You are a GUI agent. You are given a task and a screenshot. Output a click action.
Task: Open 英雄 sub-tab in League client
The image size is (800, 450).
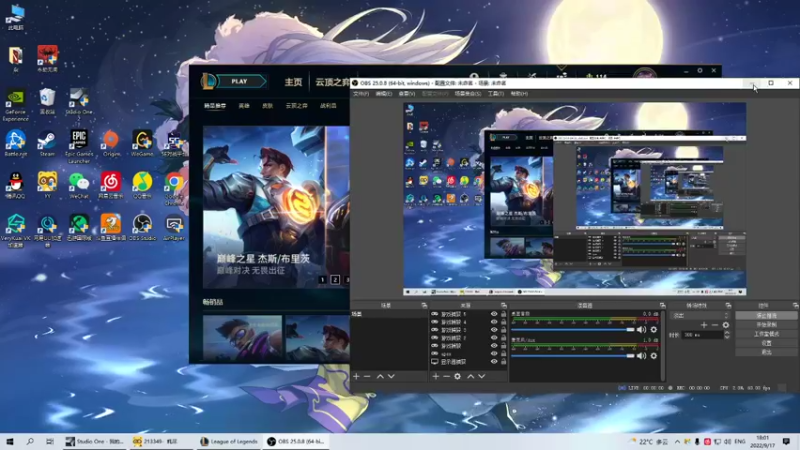pyautogui.click(x=244, y=106)
